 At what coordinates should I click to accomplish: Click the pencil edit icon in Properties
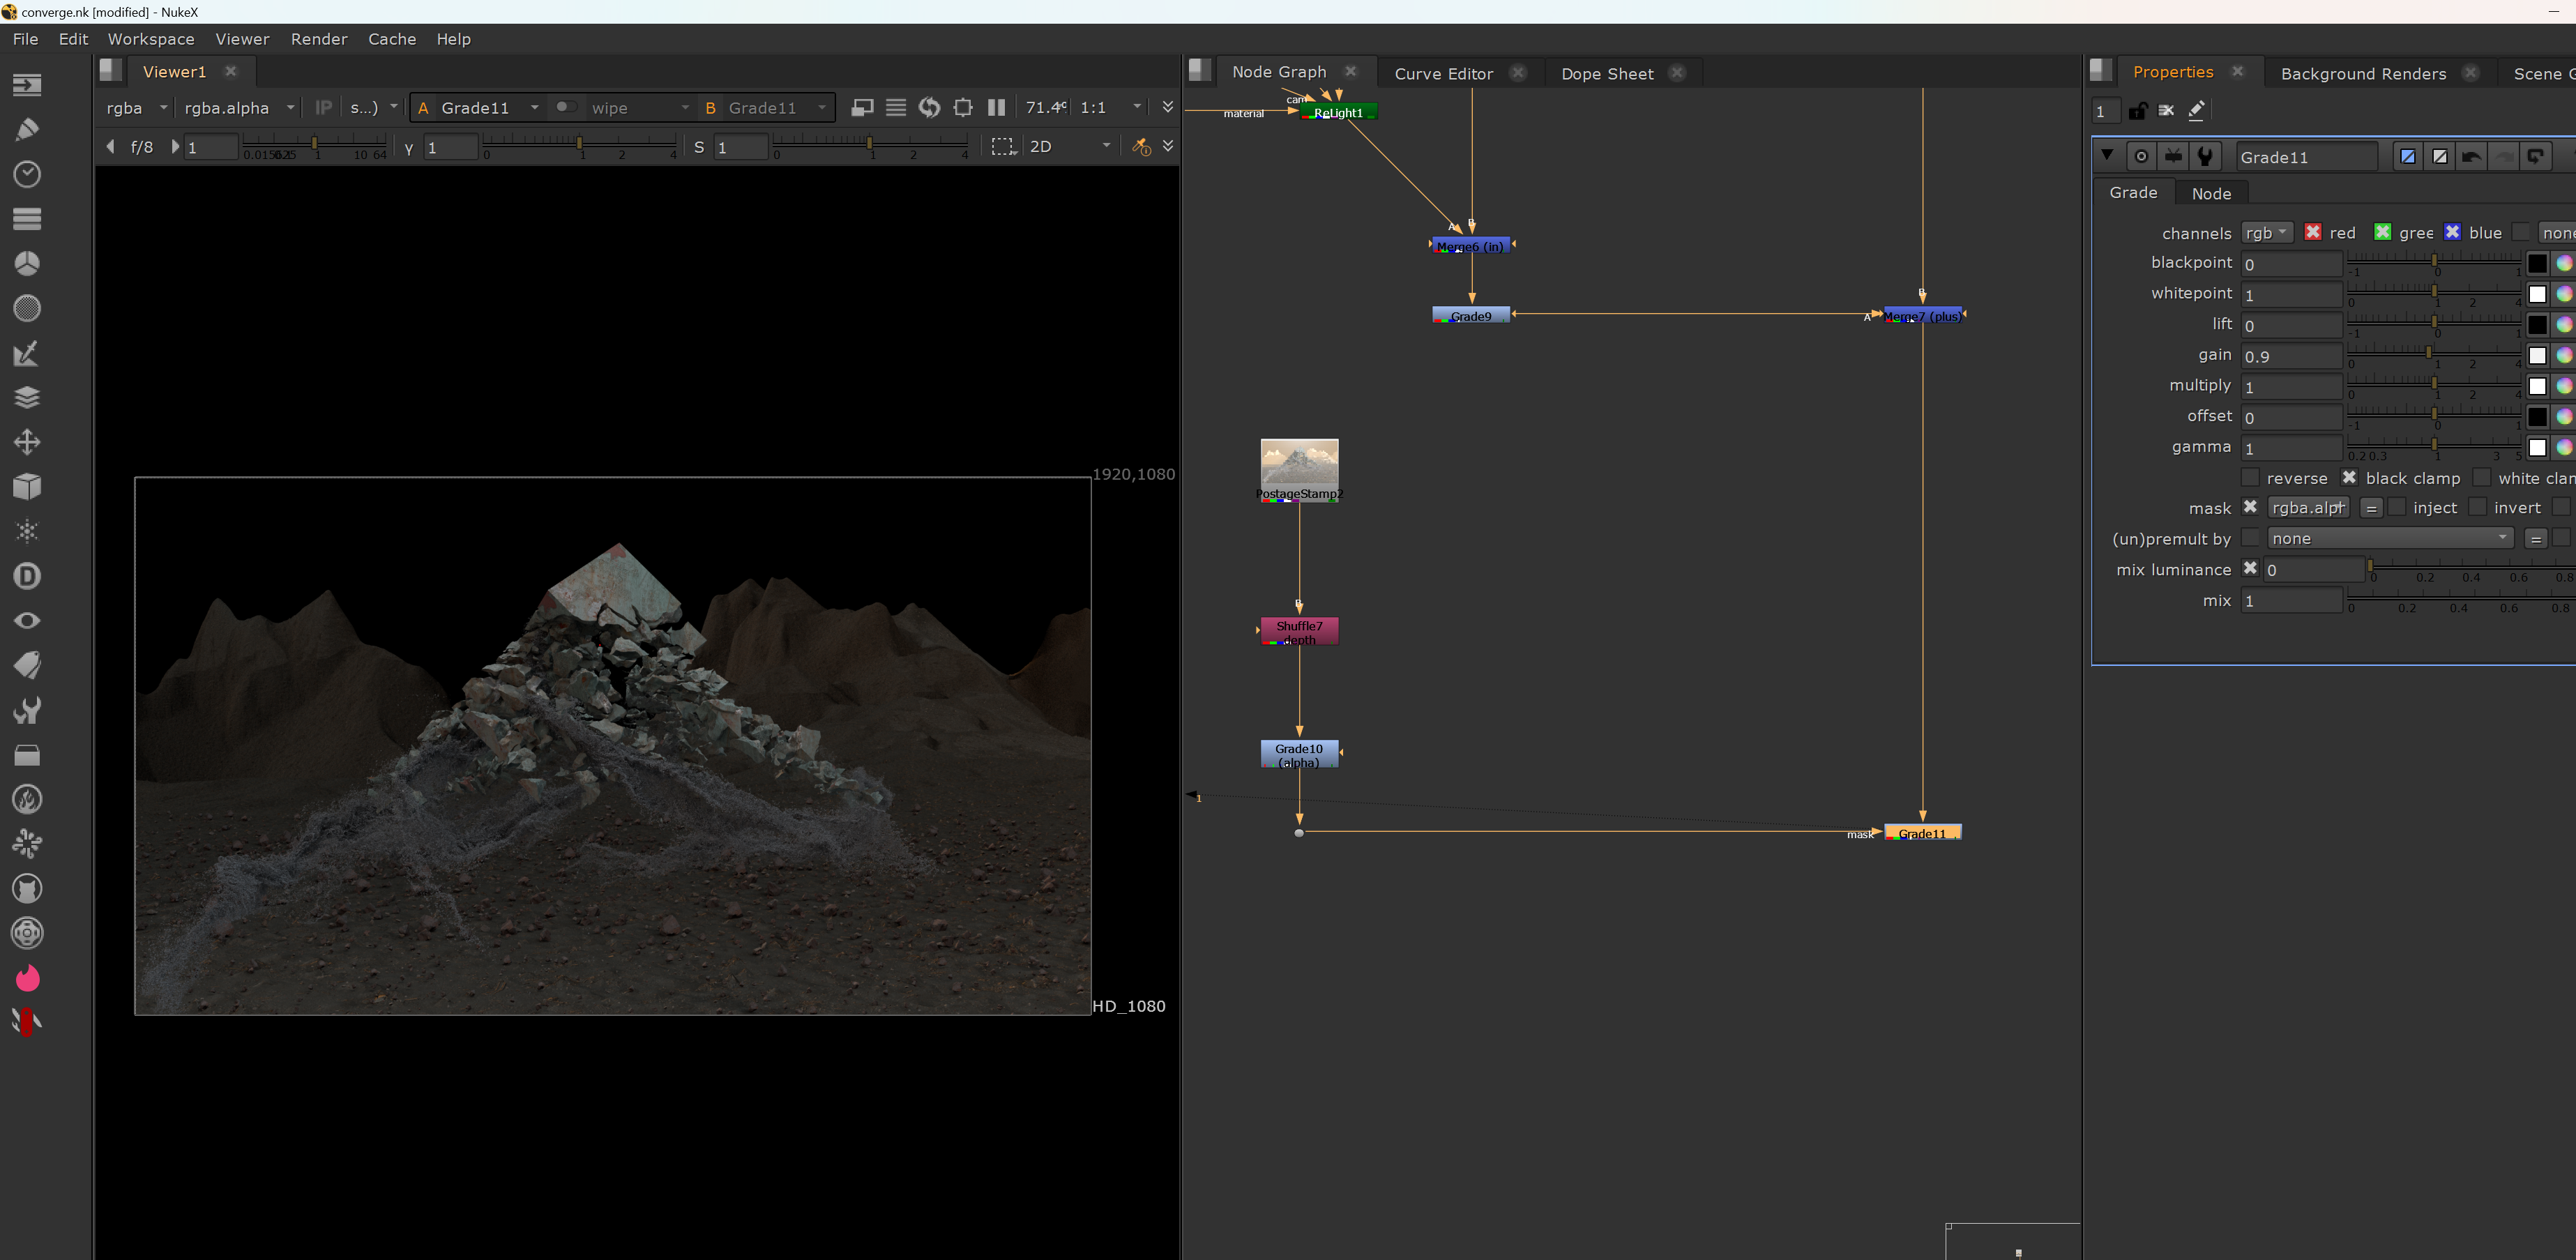click(2196, 111)
